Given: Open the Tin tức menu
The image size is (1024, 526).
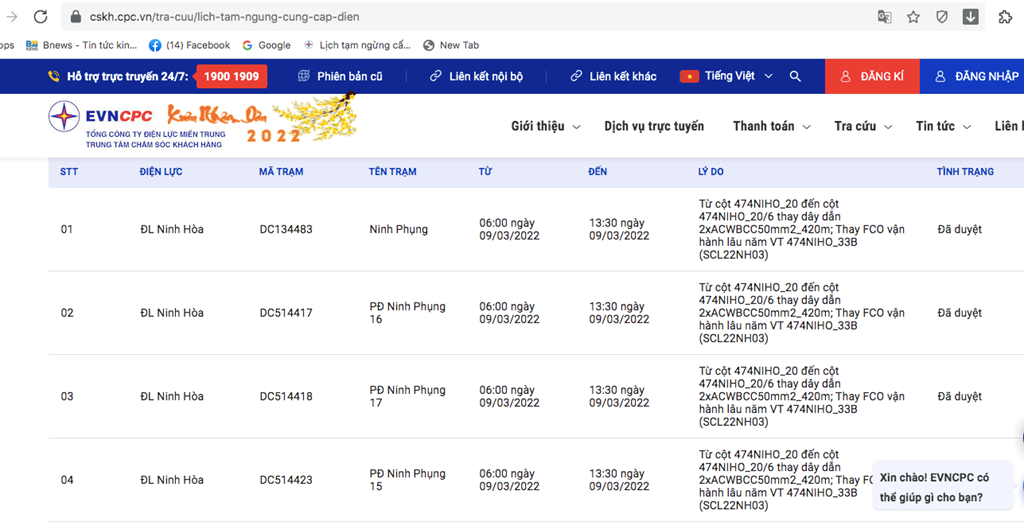Looking at the screenshot, I should (942, 126).
